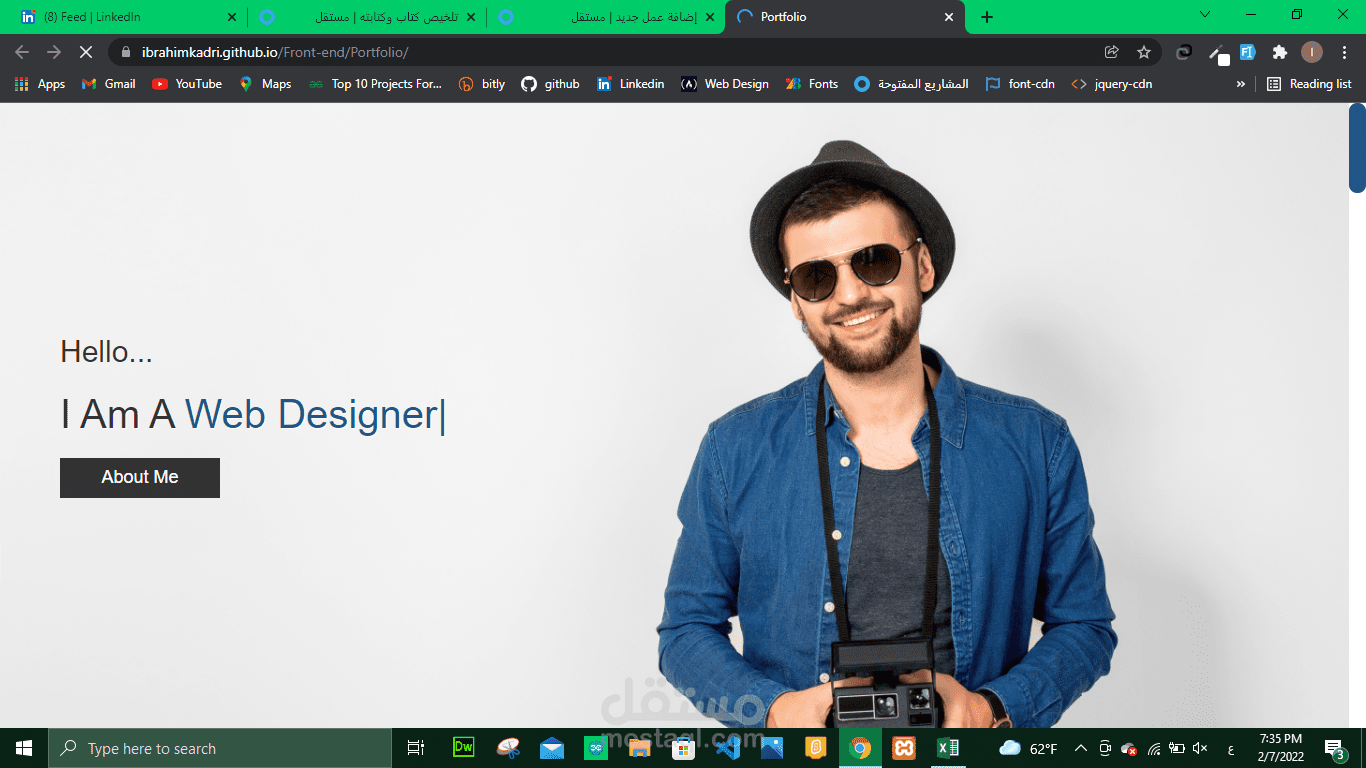Open Chrome's three-dot menu
This screenshot has height=768, width=1366.
(1345, 52)
